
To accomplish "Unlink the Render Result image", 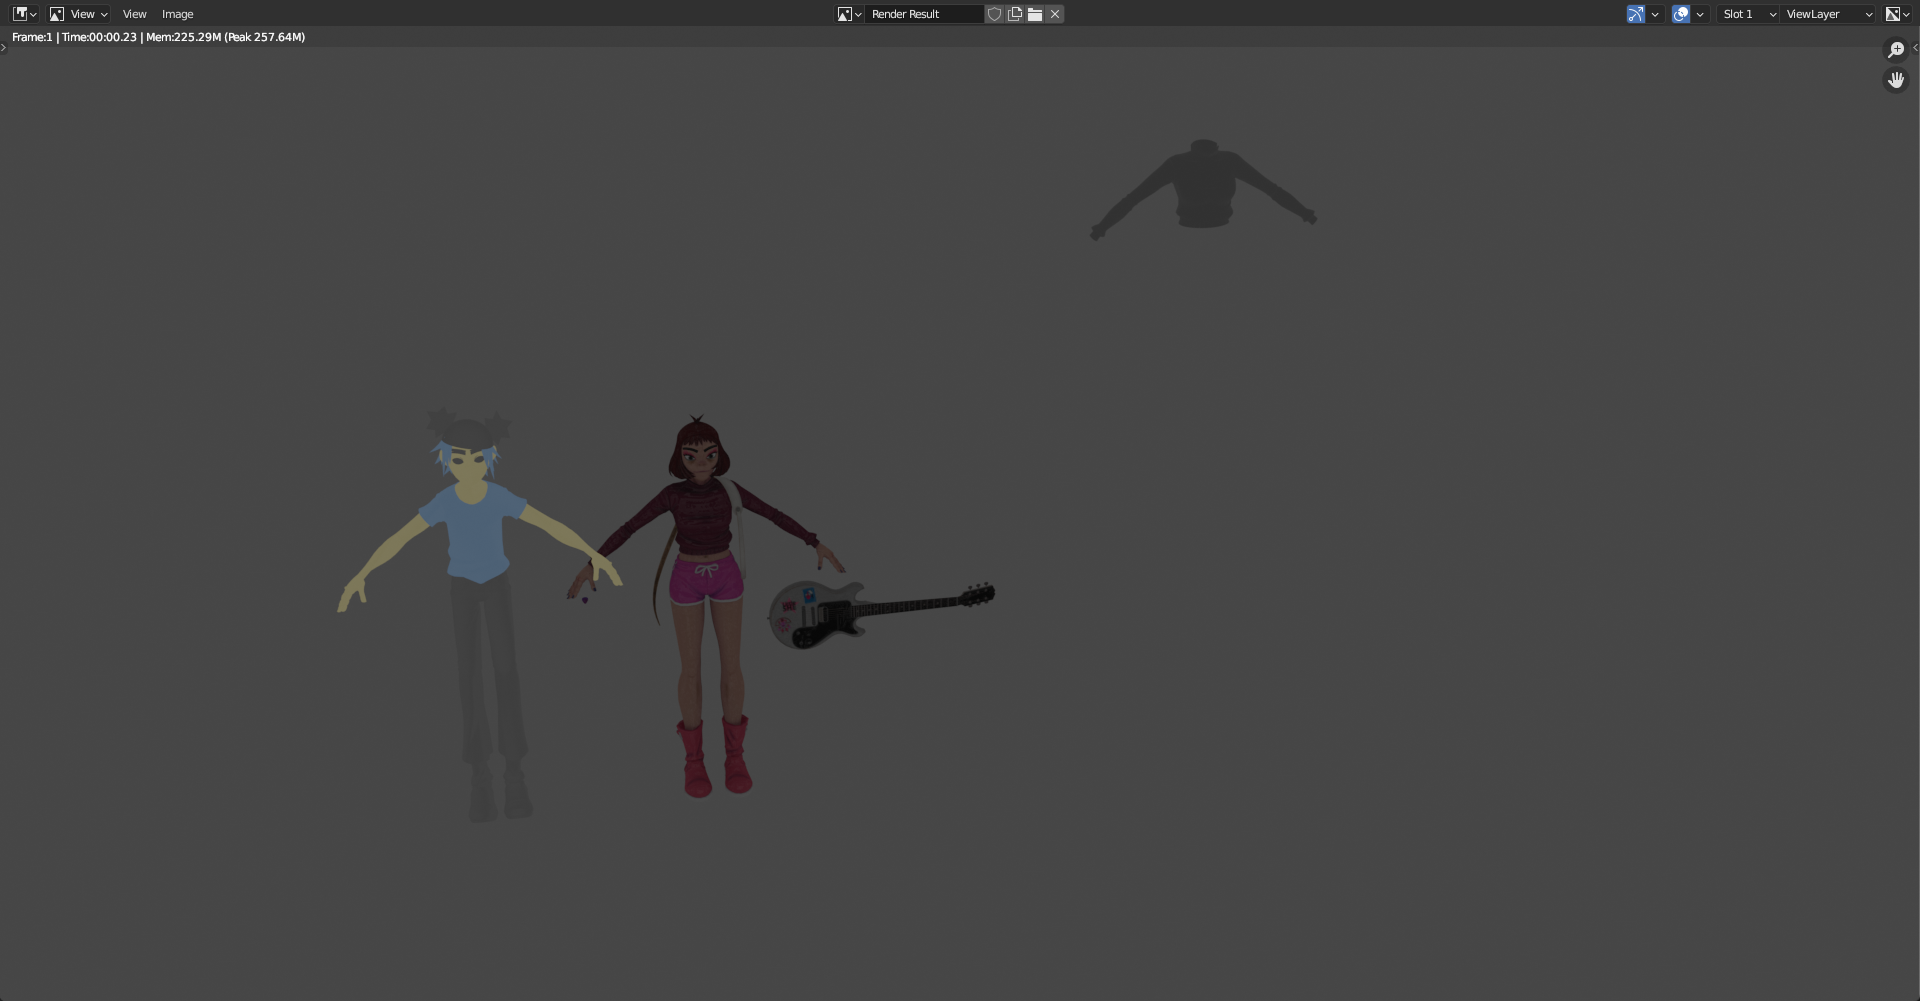I will (1055, 14).
